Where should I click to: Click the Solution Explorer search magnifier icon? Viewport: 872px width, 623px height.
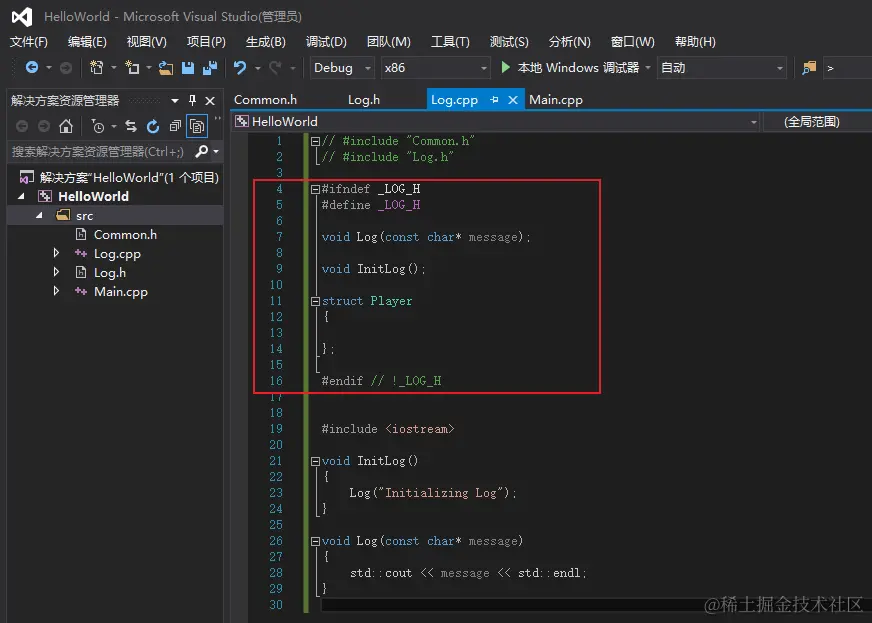pos(202,151)
